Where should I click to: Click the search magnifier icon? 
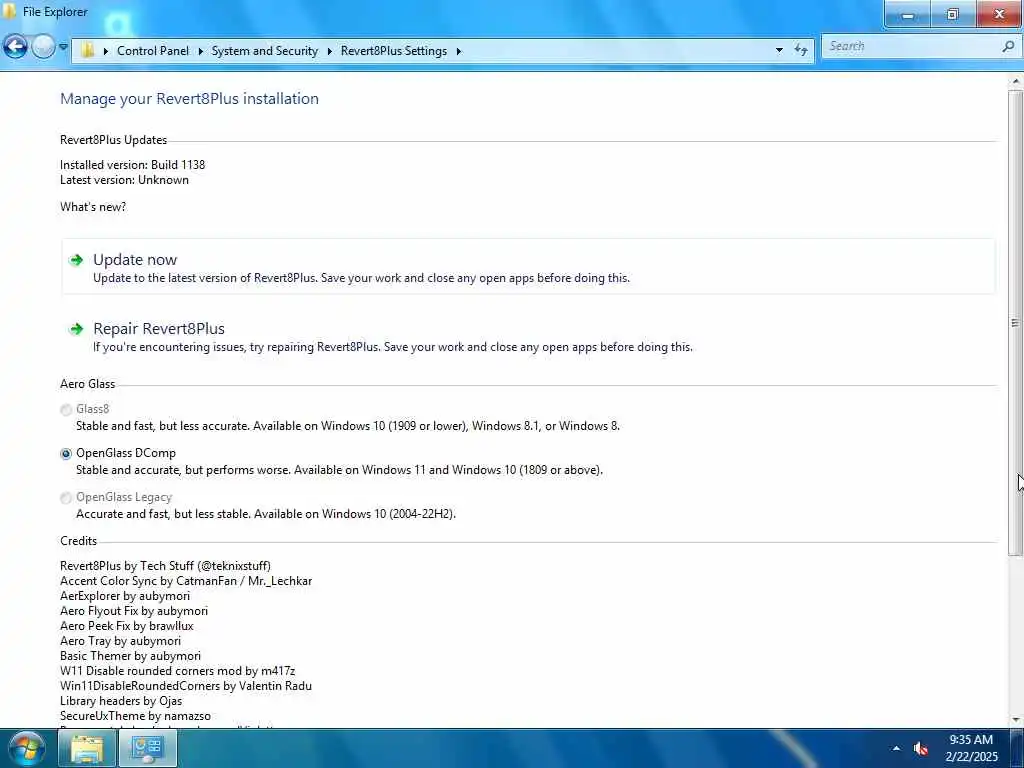[1009, 46]
